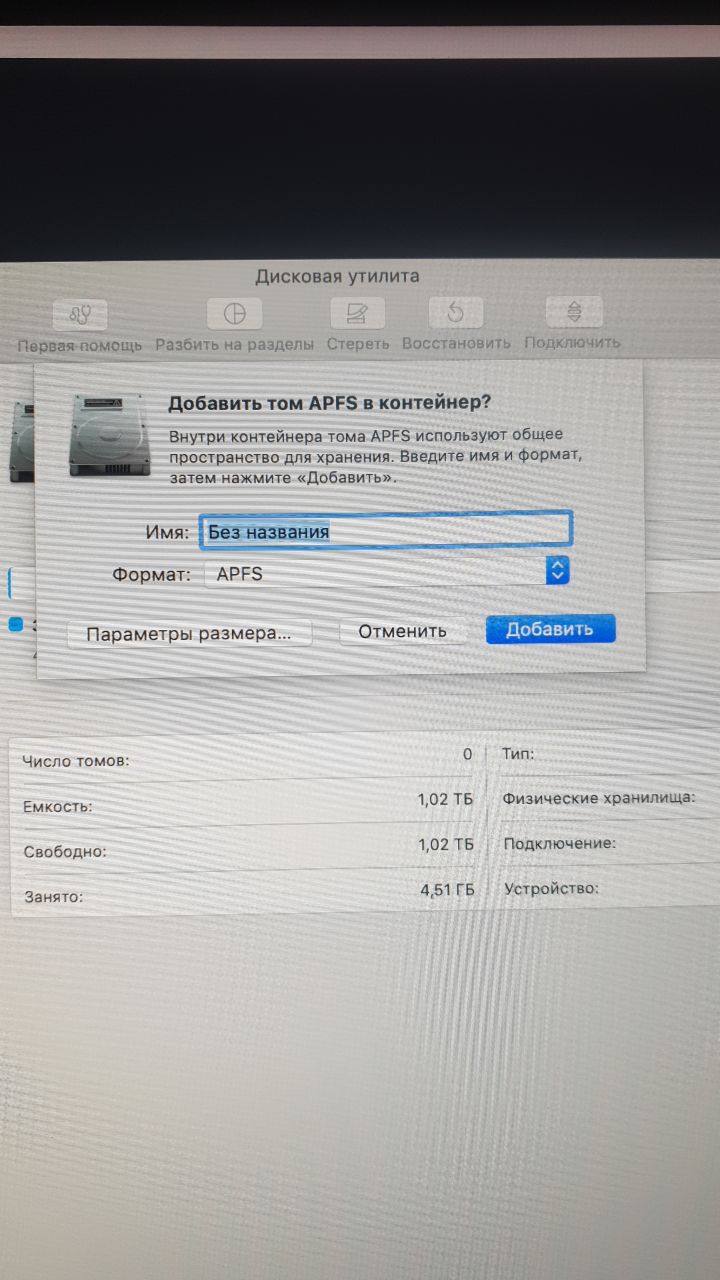This screenshot has height=1280, width=720.
Task: Click the Restore (Восстановить) arrow icon
Action: click(456, 313)
